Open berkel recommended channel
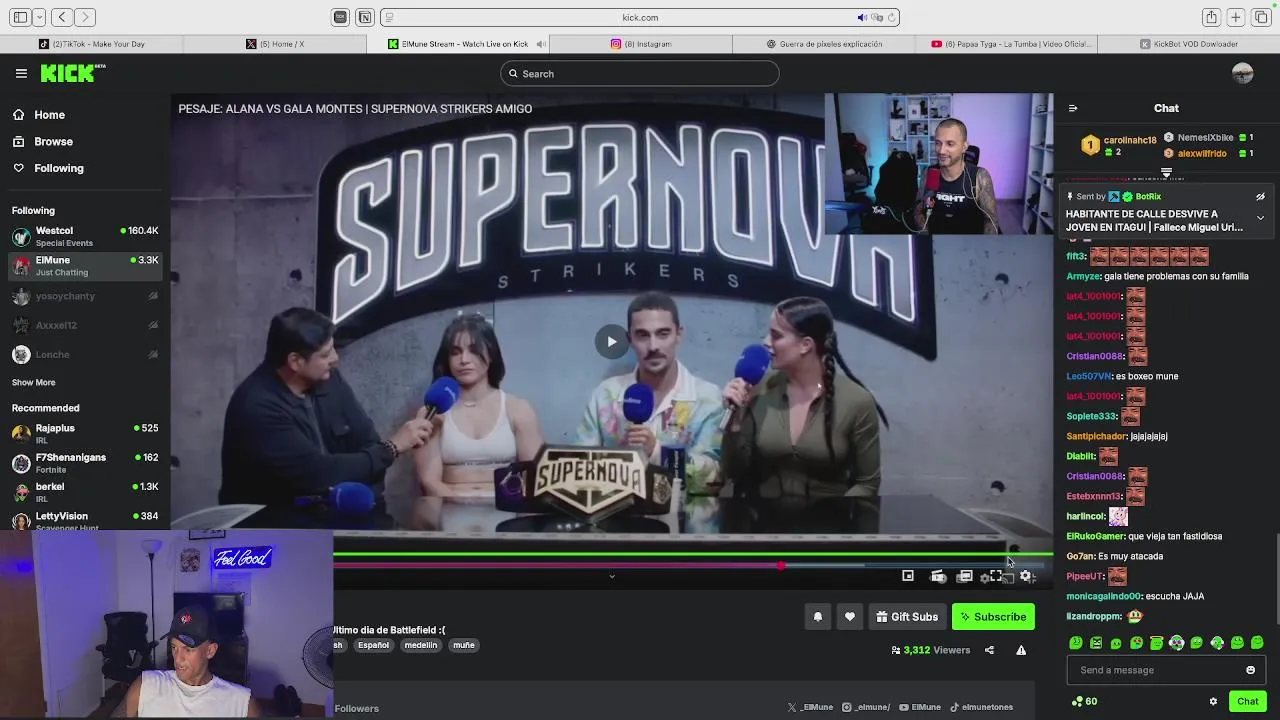 pyautogui.click(x=85, y=492)
